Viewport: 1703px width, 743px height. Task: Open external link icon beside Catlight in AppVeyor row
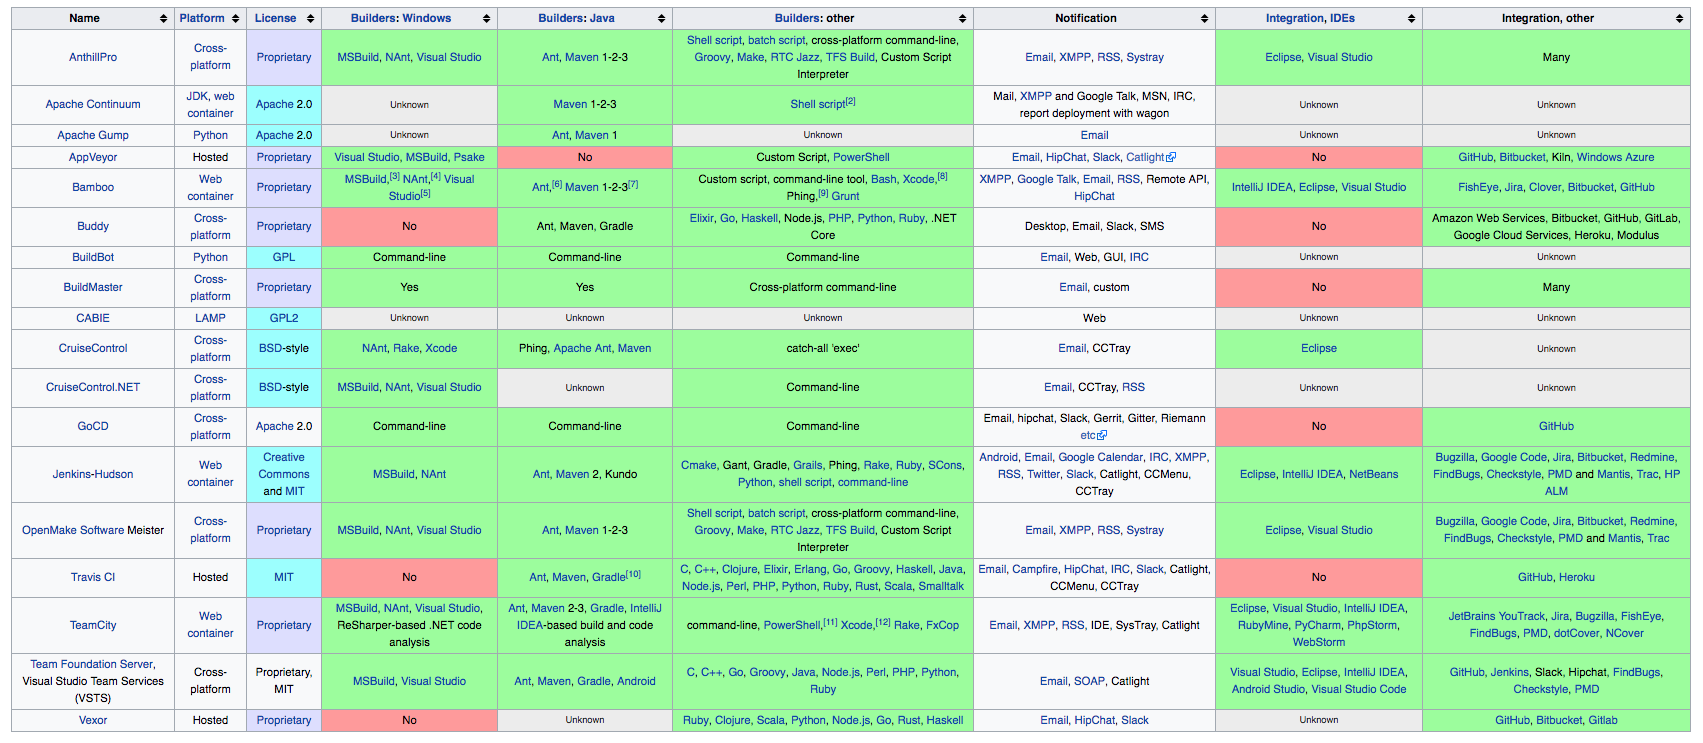1172,158
